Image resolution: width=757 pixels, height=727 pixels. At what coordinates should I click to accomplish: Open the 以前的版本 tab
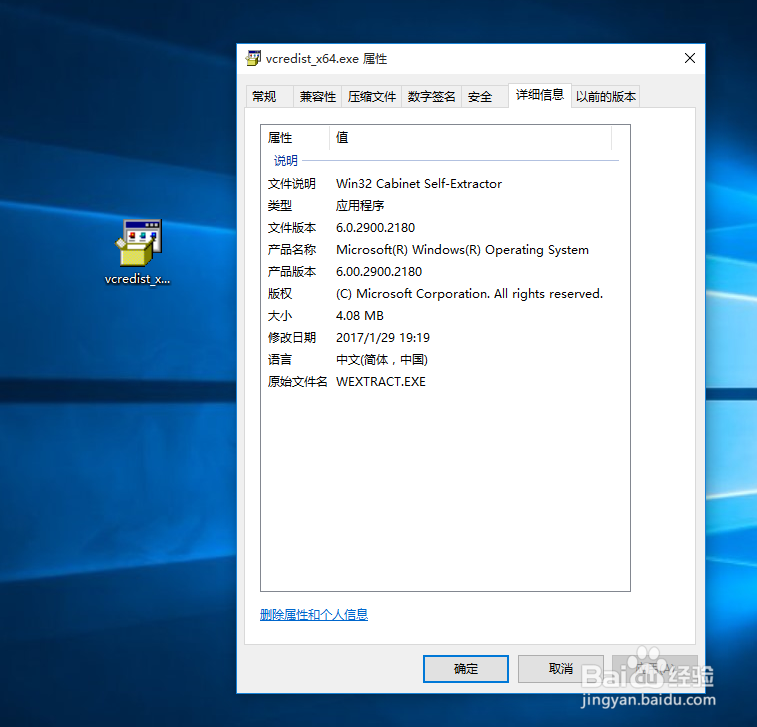point(605,97)
